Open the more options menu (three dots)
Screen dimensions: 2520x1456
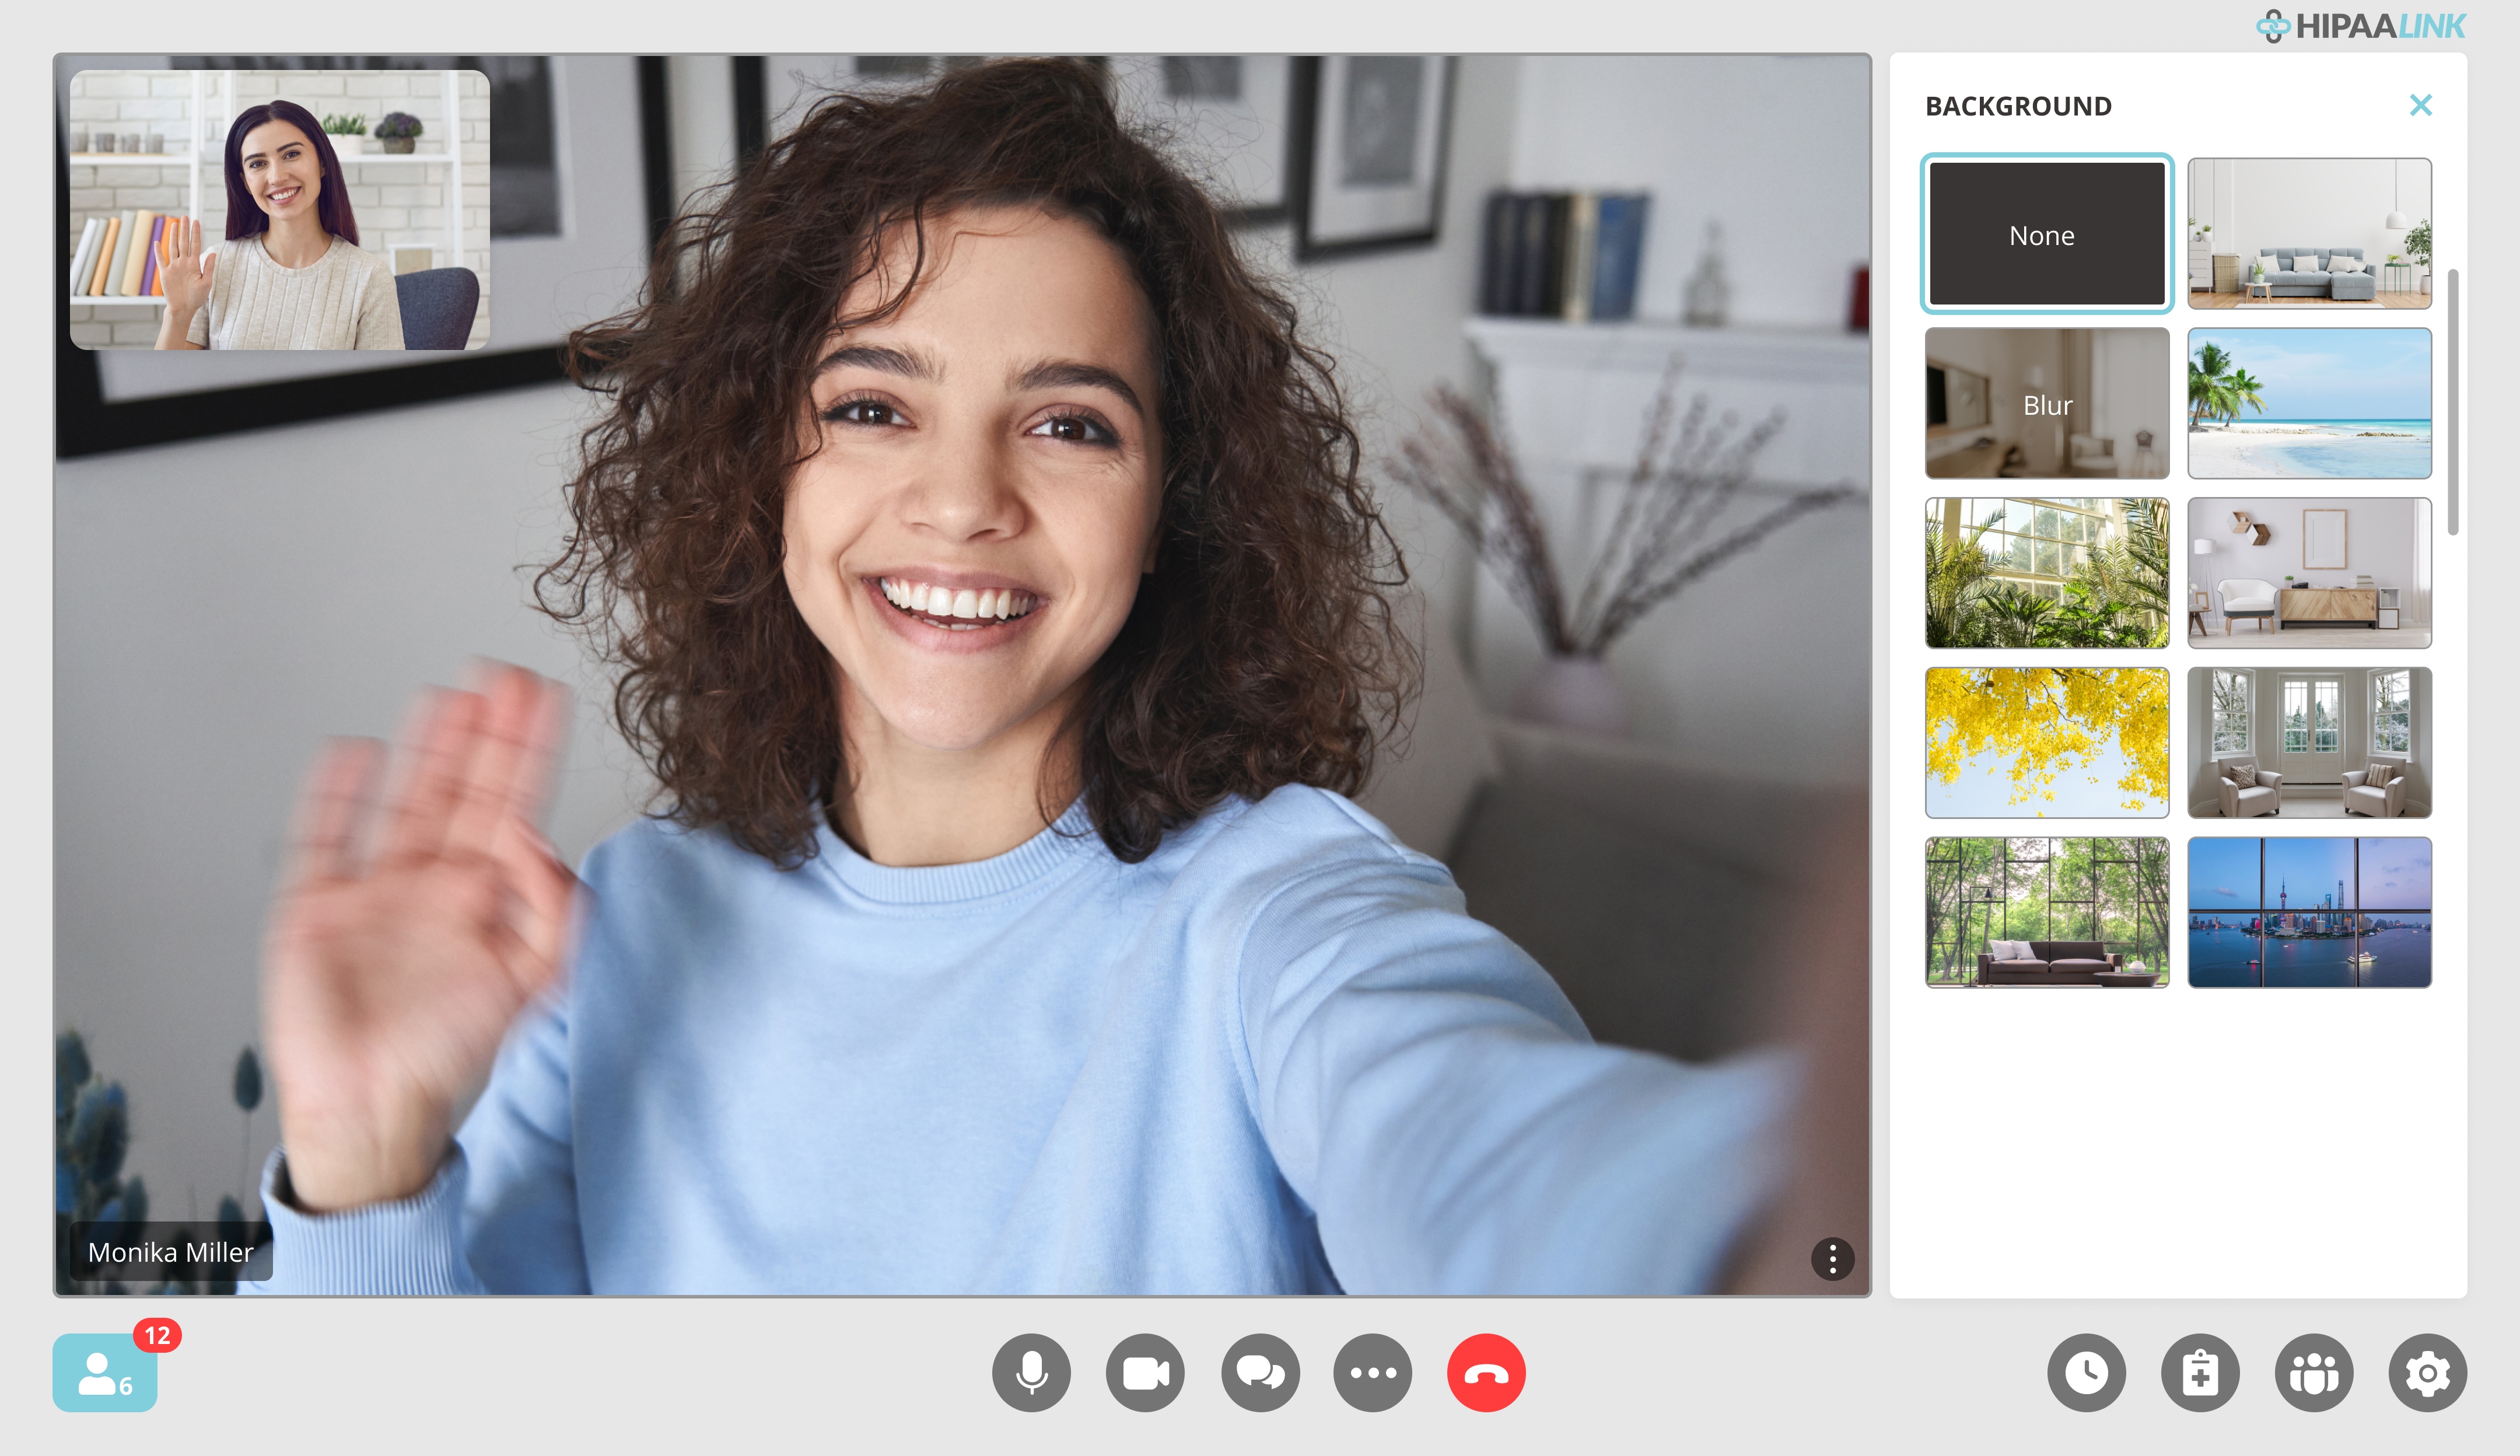(1373, 1373)
